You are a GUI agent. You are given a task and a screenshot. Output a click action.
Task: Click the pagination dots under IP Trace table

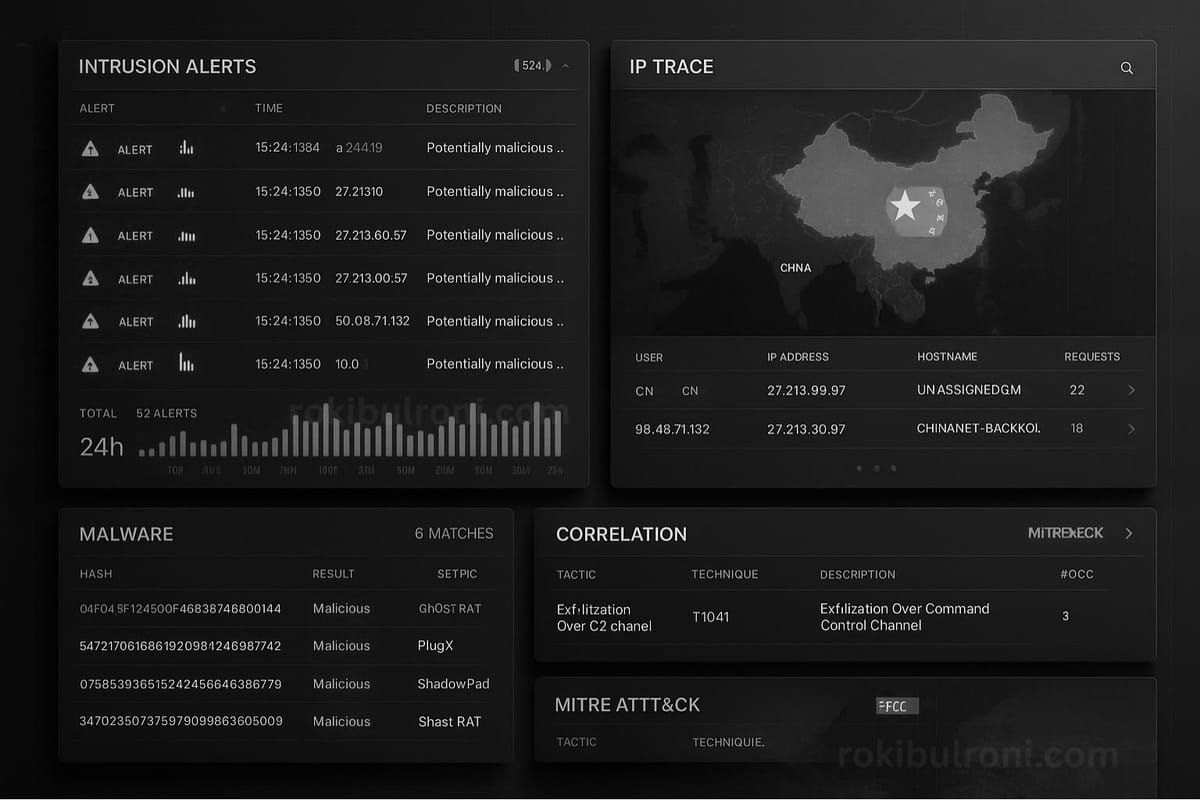click(x=876, y=468)
